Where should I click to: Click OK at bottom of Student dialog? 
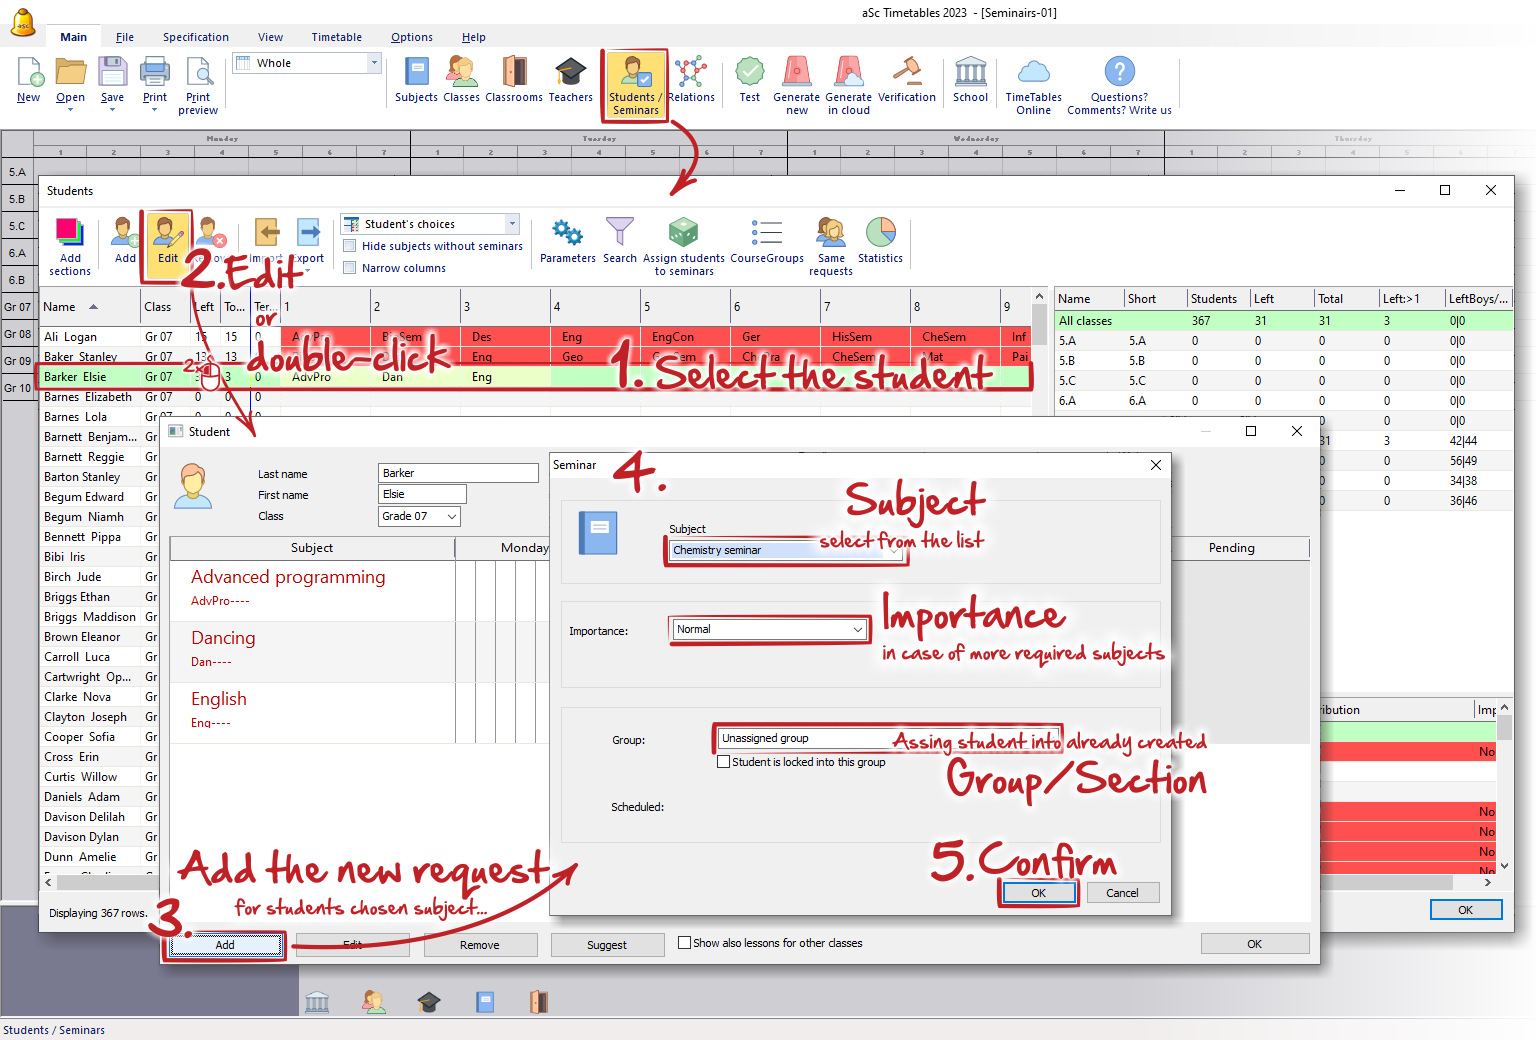pos(1255,944)
